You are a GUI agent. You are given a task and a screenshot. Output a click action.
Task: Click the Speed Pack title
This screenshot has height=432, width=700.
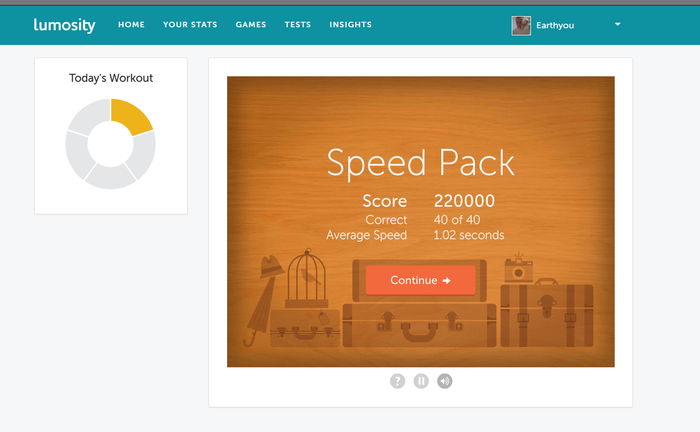tap(421, 164)
